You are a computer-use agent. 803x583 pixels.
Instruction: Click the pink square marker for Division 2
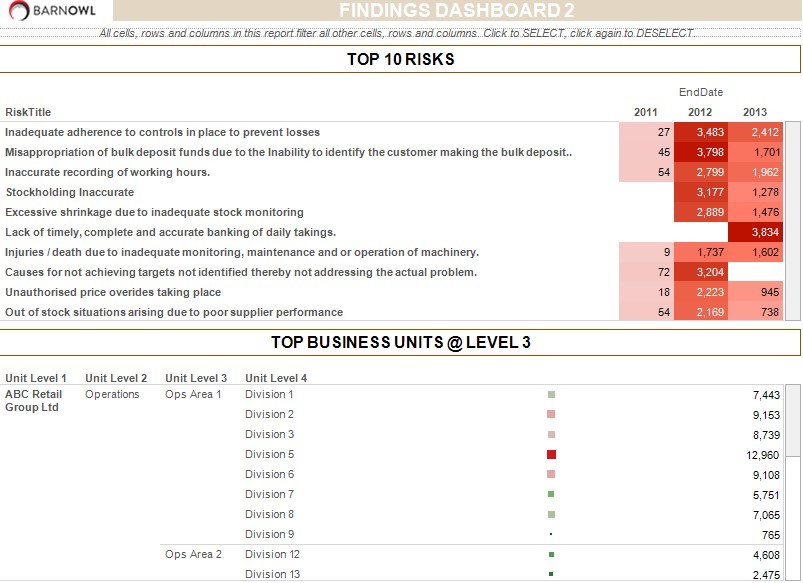551,414
